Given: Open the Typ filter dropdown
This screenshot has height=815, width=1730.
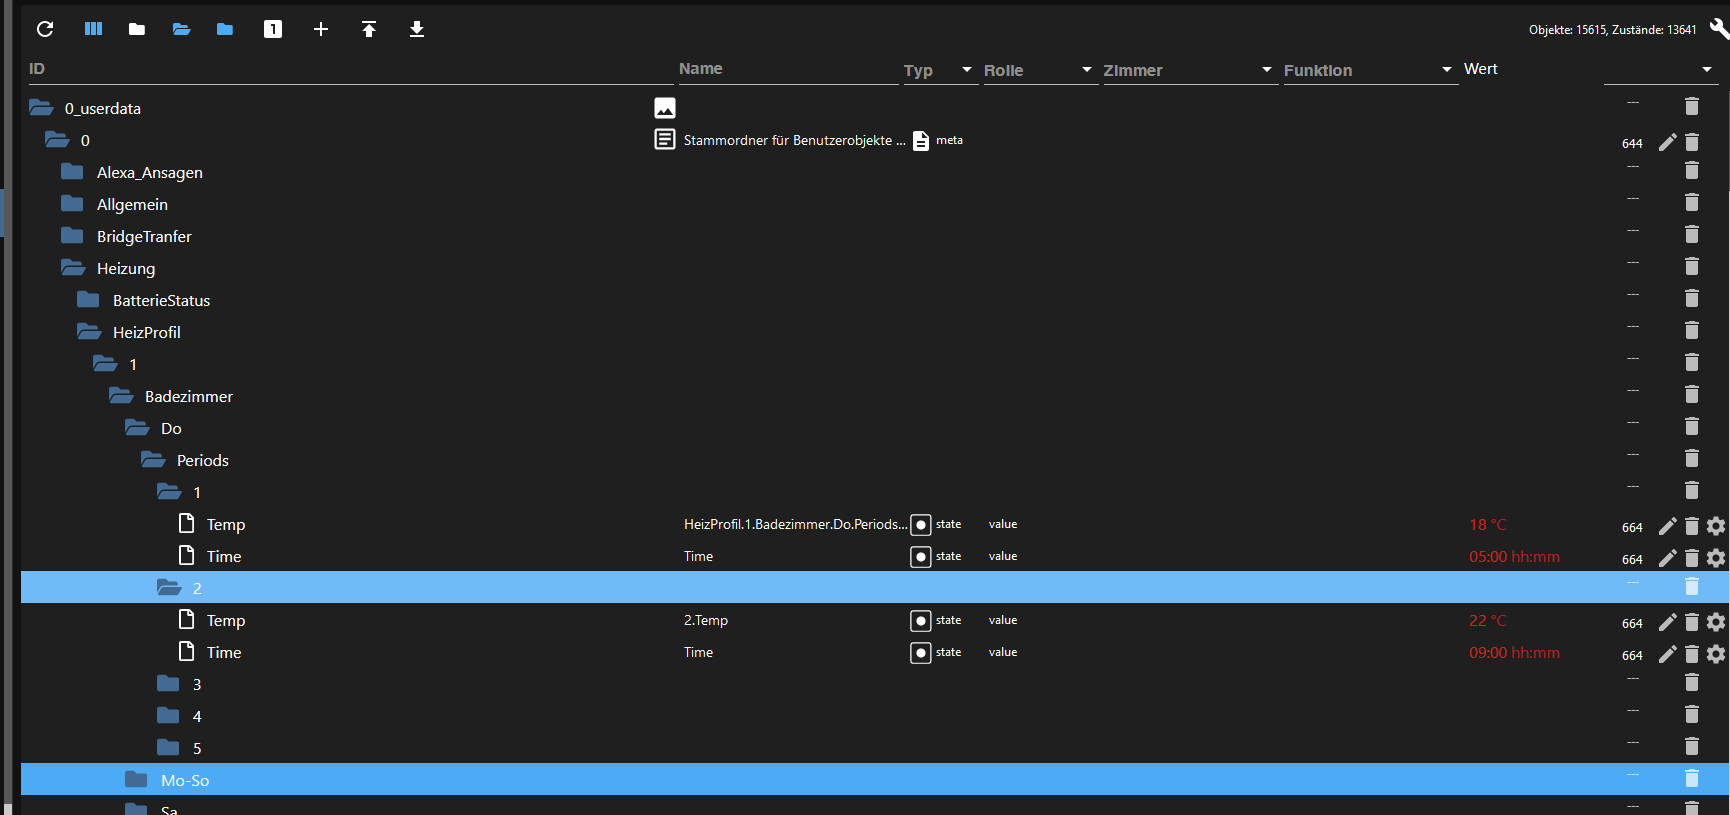Looking at the screenshot, I should point(967,70).
